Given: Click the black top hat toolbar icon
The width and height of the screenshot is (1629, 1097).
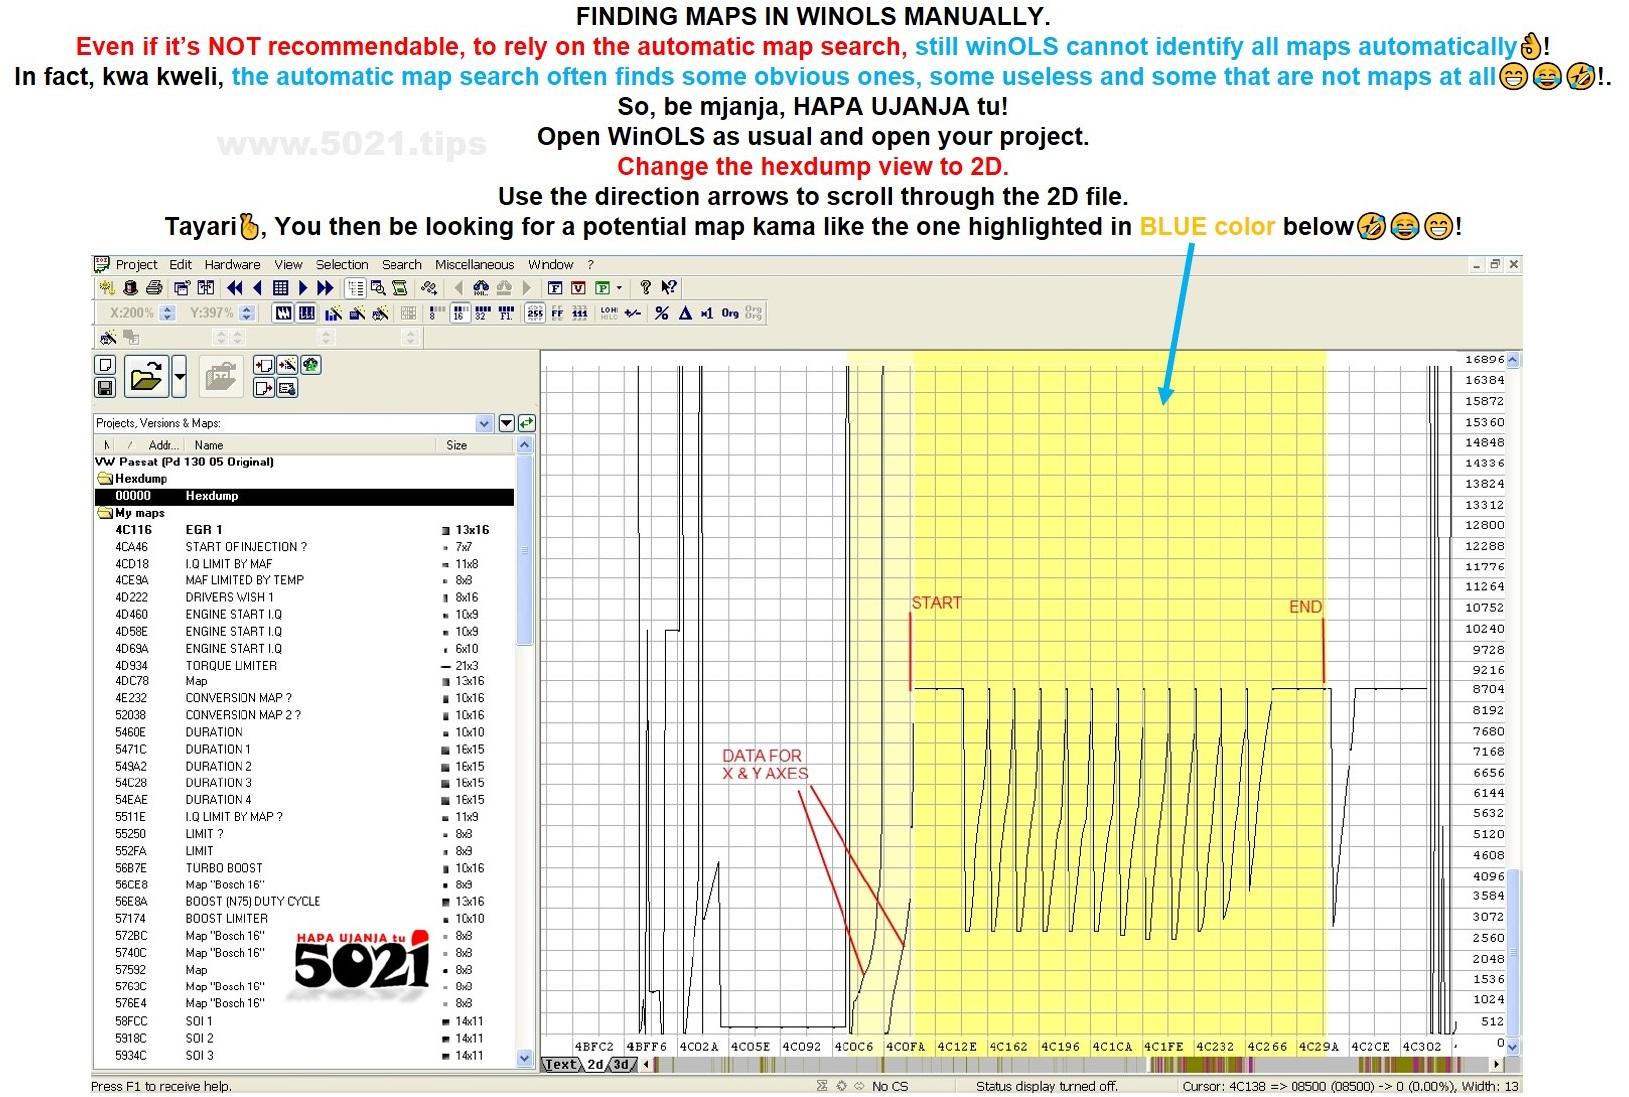Looking at the screenshot, I should pos(130,288).
